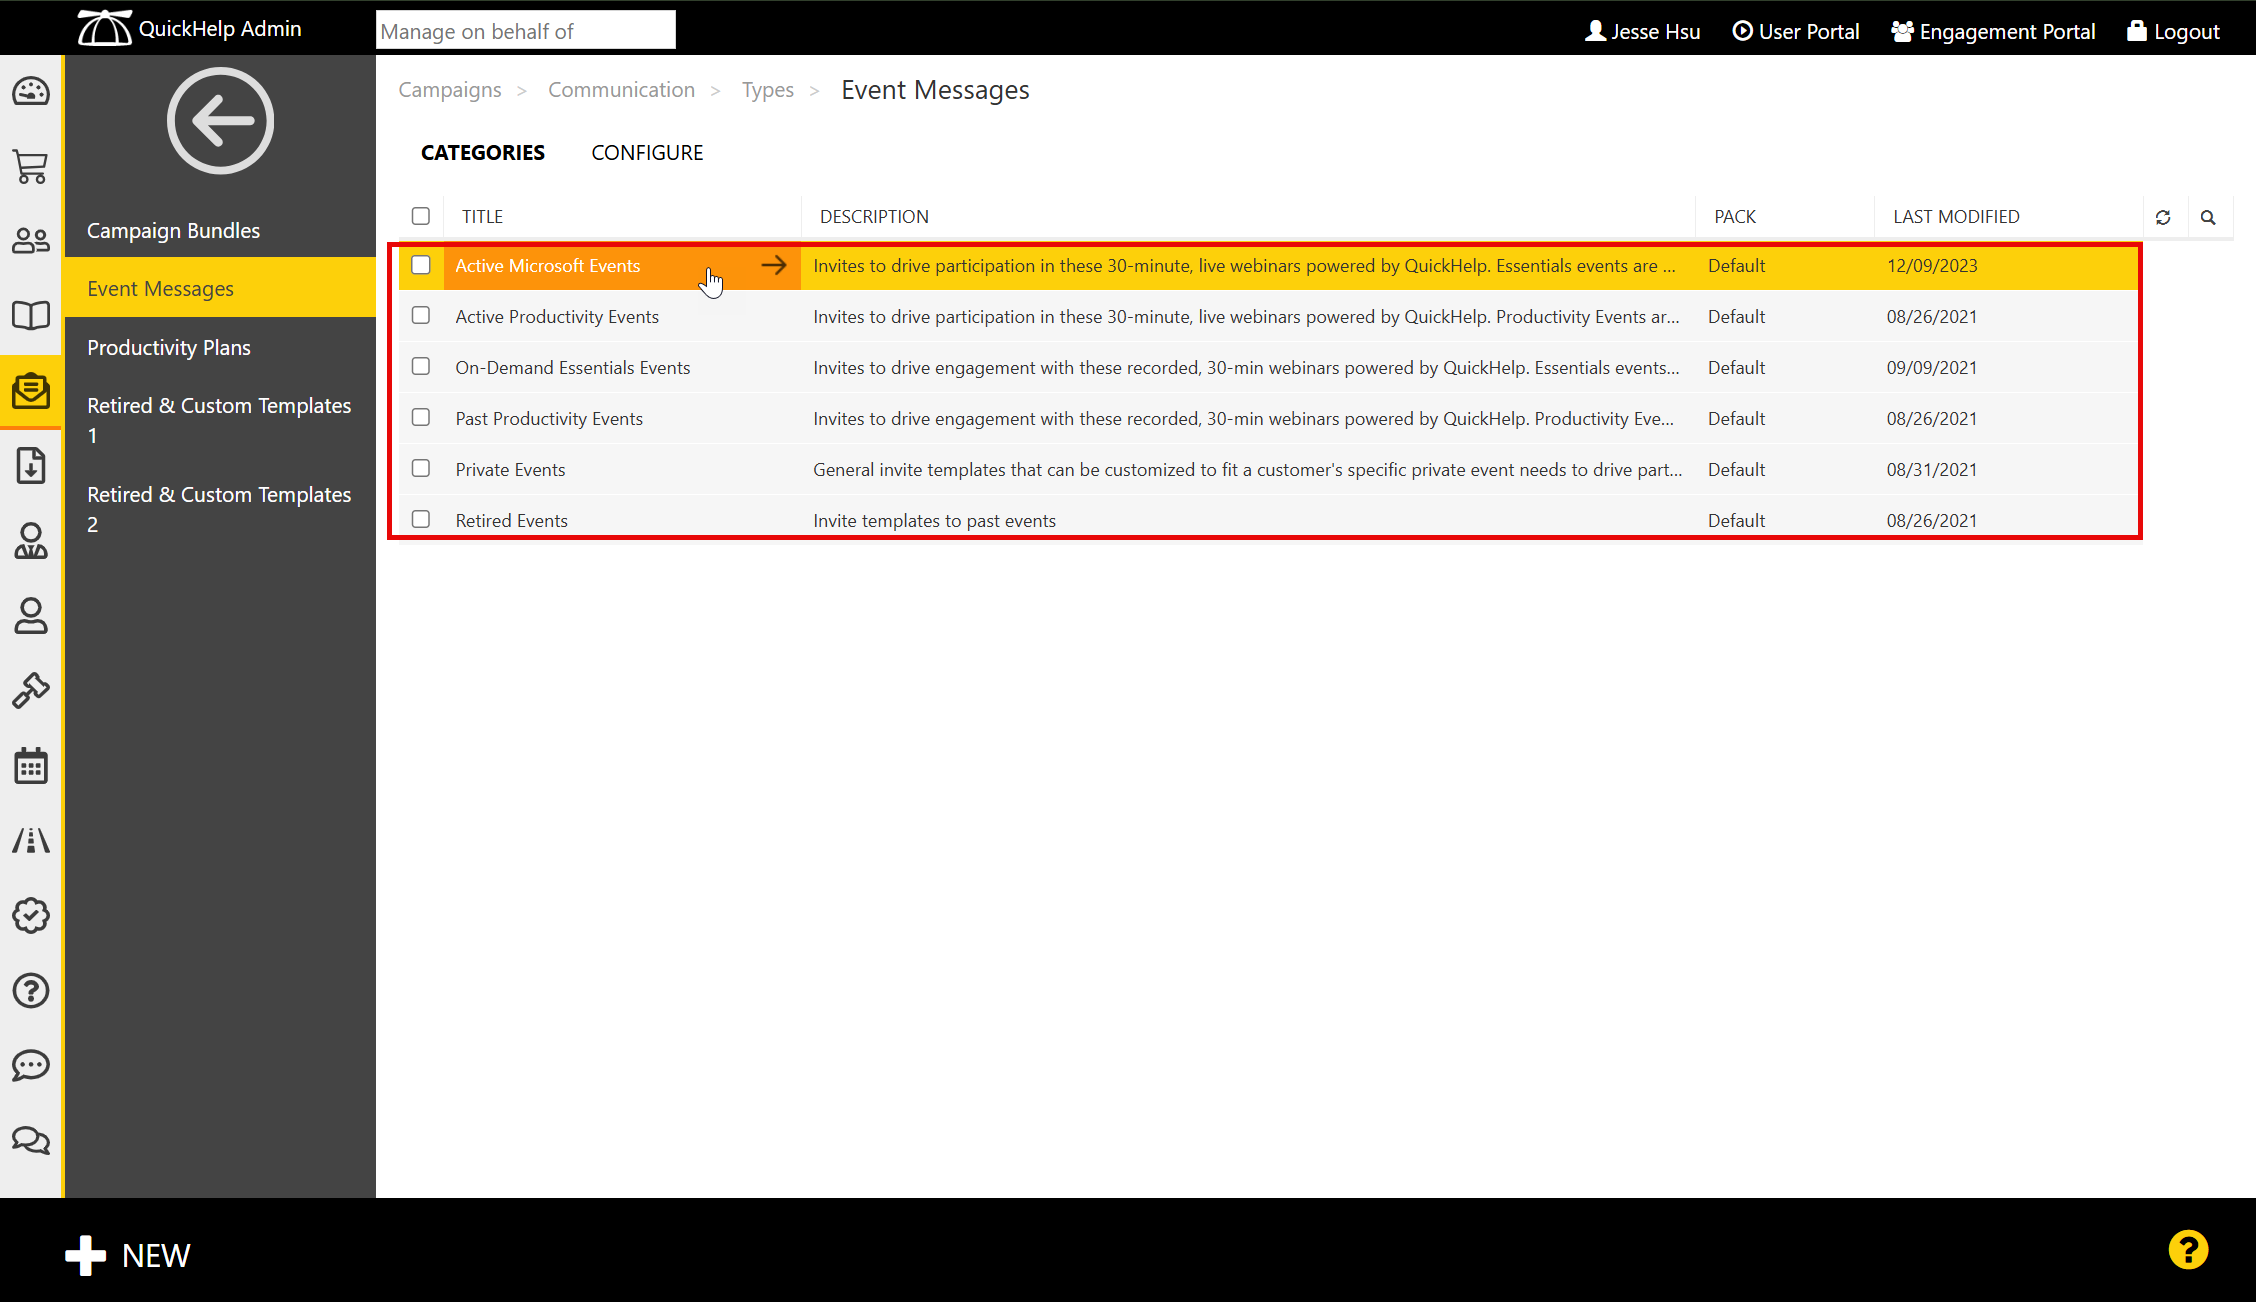Open the dashboard gauge sidebar icon
Viewport: 2256px width, 1302px height.
pyautogui.click(x=30, y=92)
